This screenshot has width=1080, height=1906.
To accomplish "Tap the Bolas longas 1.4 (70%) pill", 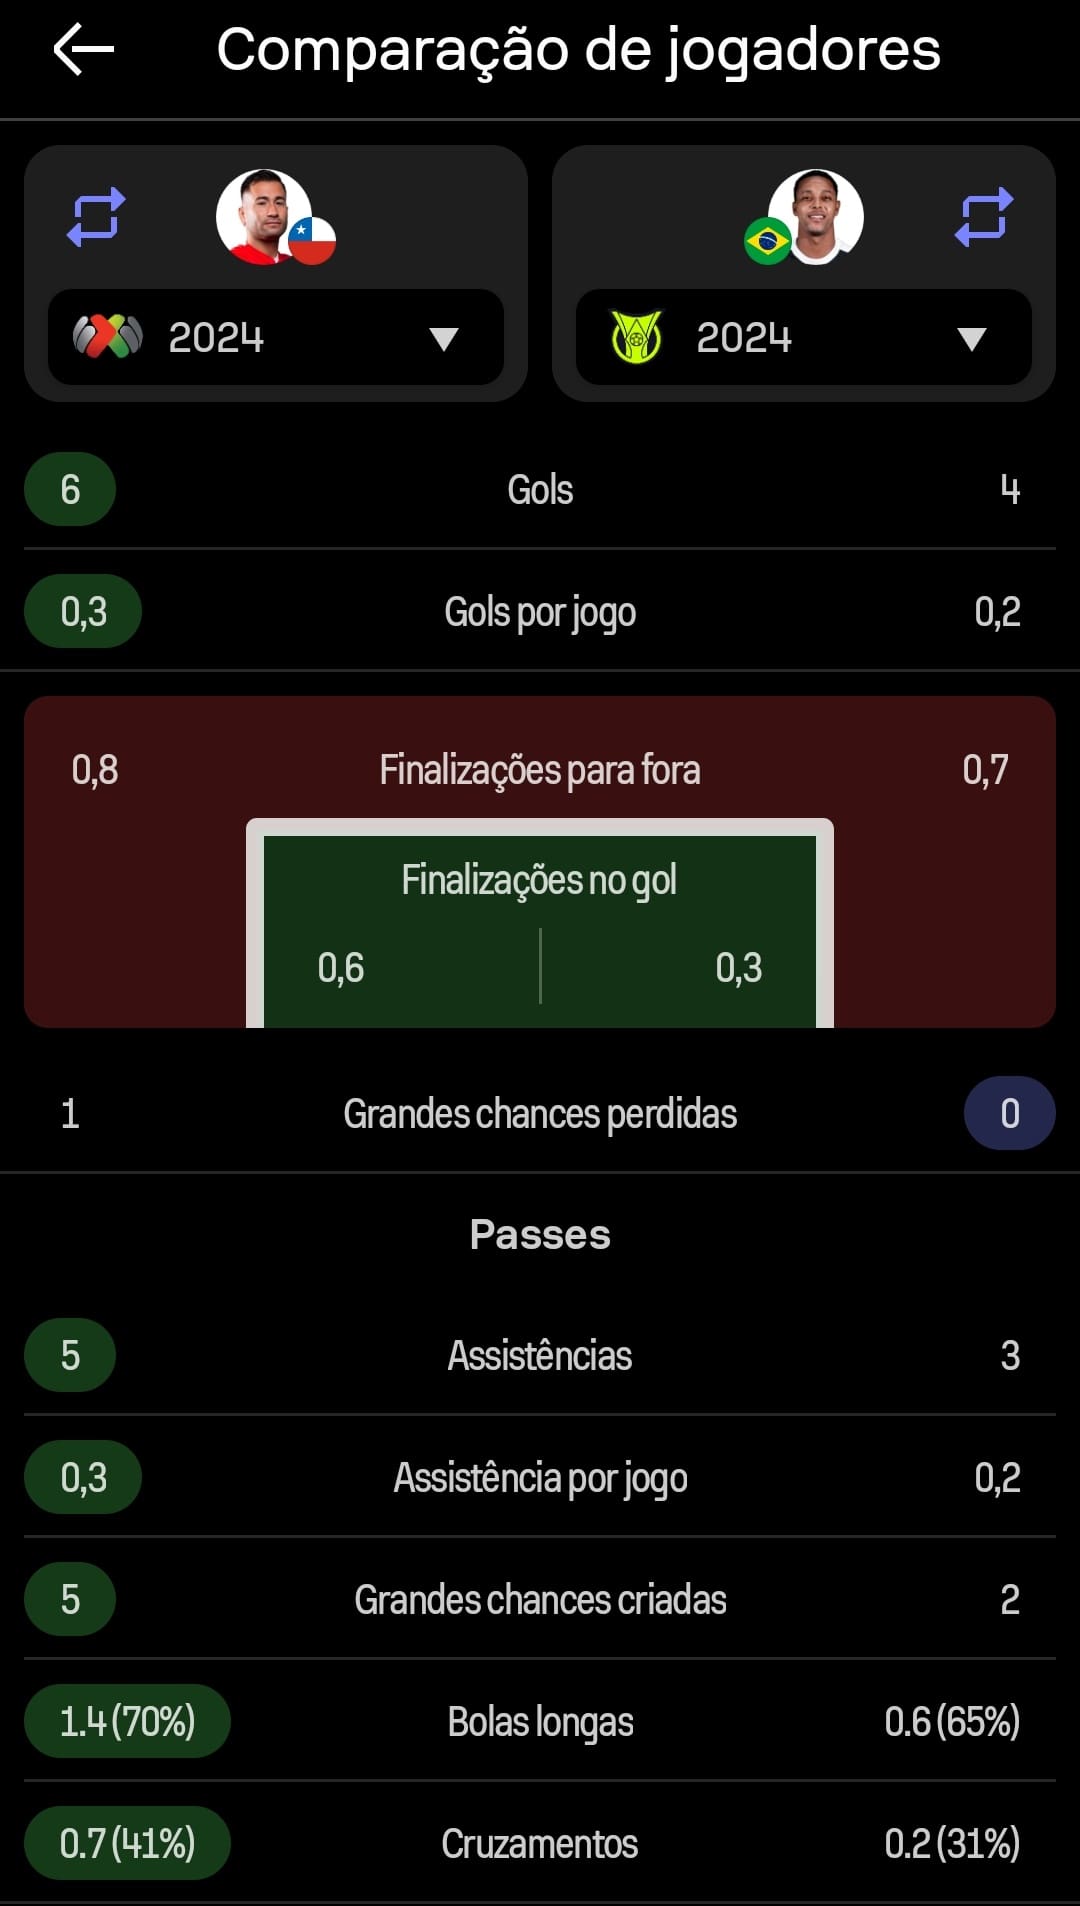I will [127, 1721].
